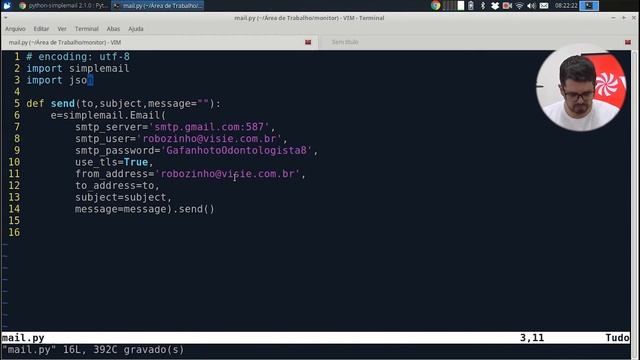Click the white notes panel icon

pyautogui.click(x=461, y=5)
